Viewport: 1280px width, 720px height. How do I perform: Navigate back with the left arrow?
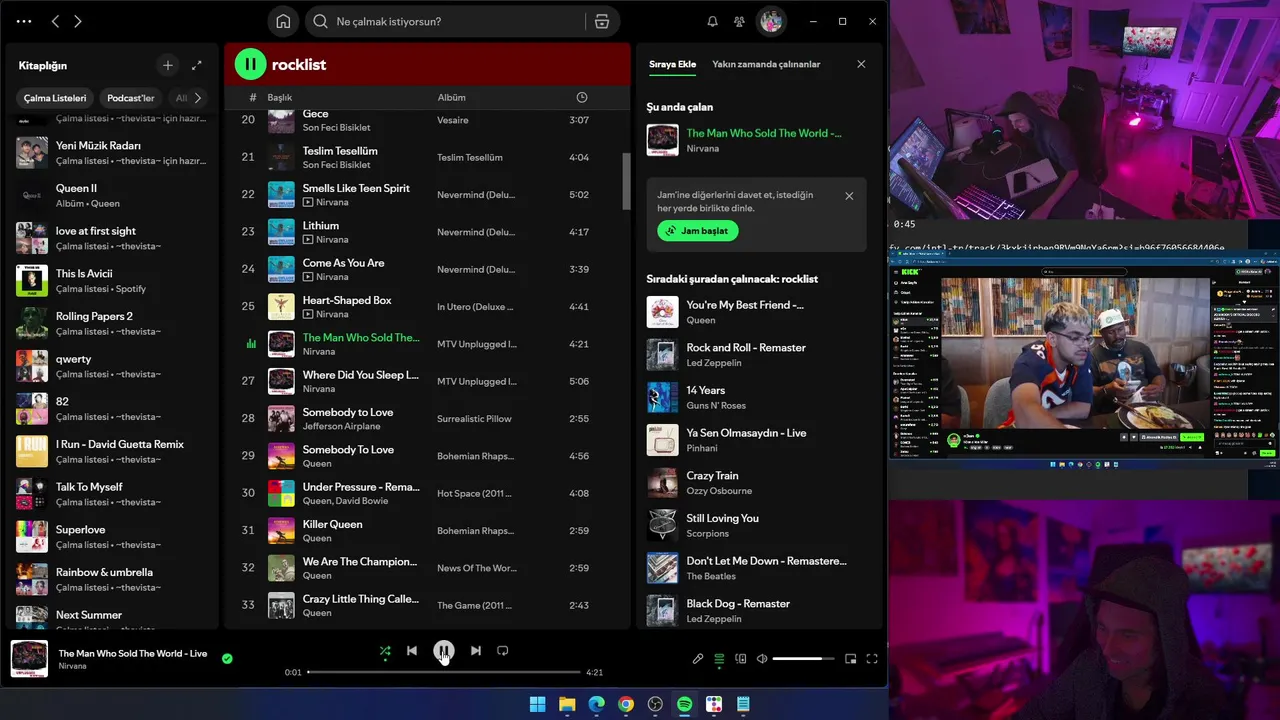(x=55, y=21)
